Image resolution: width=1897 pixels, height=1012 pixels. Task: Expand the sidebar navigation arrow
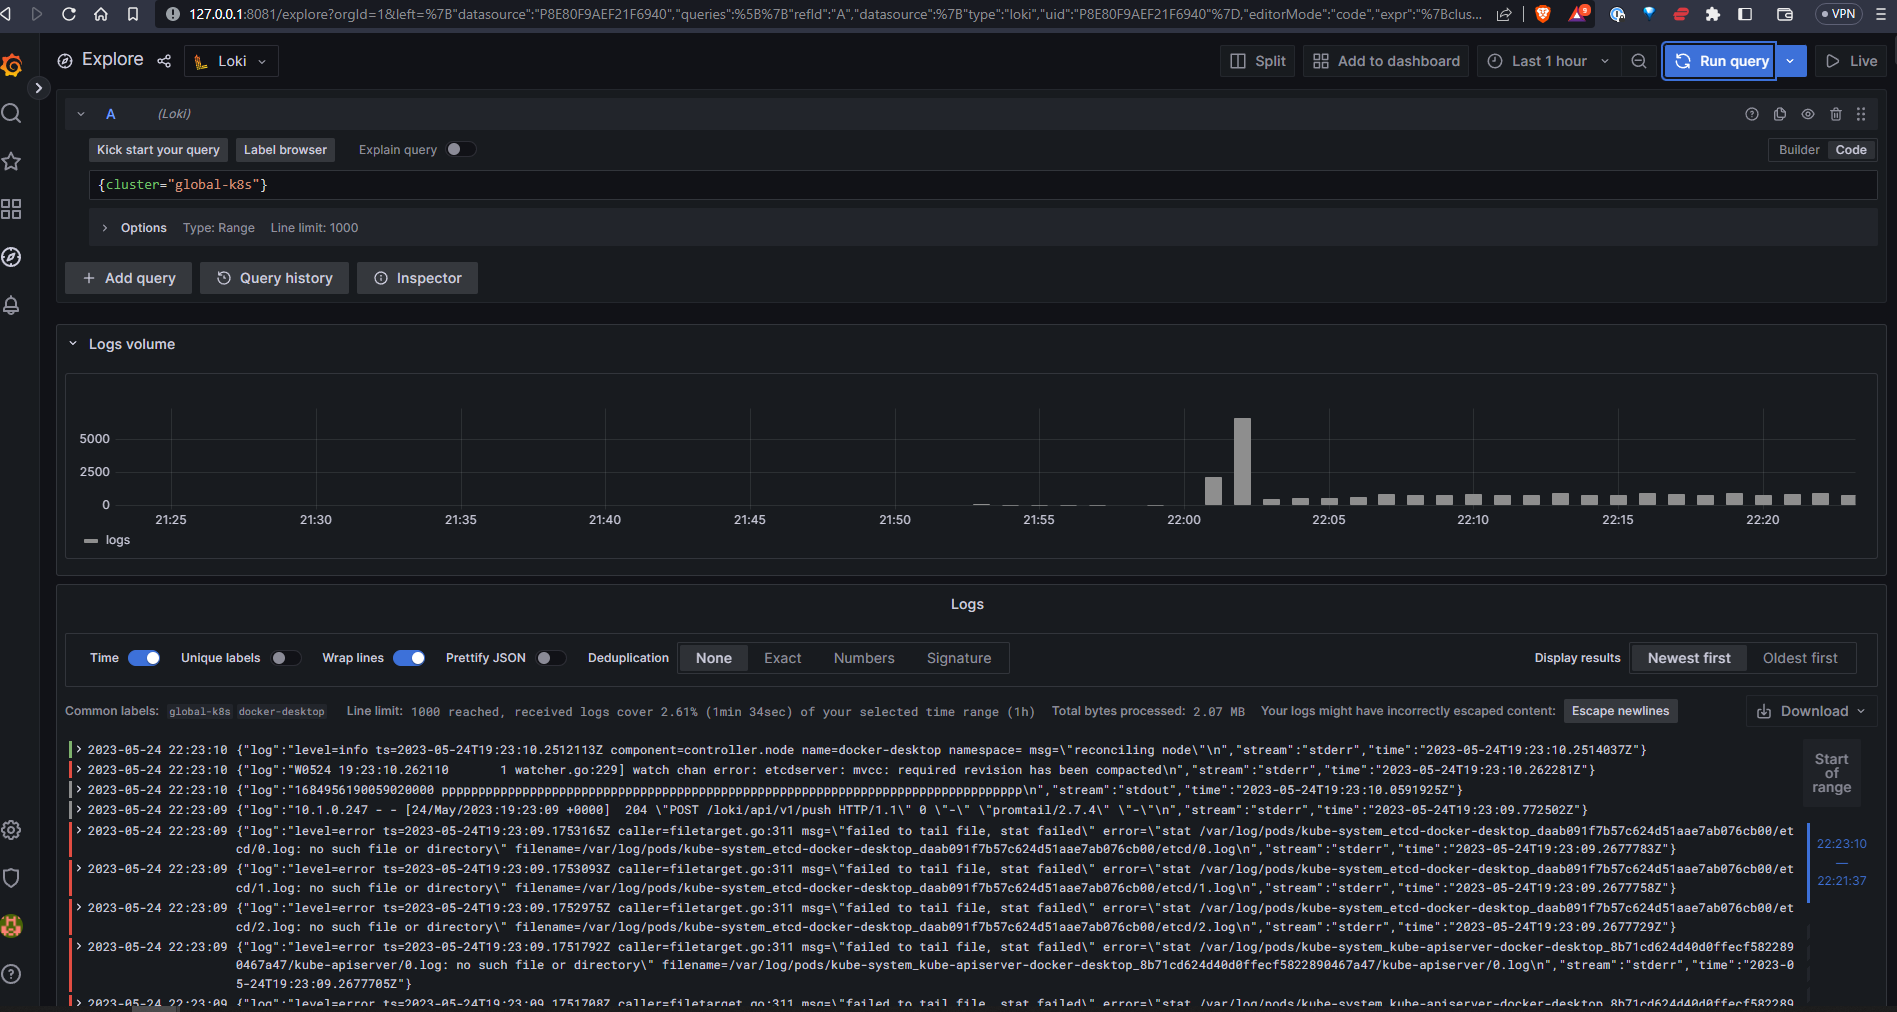tap(38, 88)
